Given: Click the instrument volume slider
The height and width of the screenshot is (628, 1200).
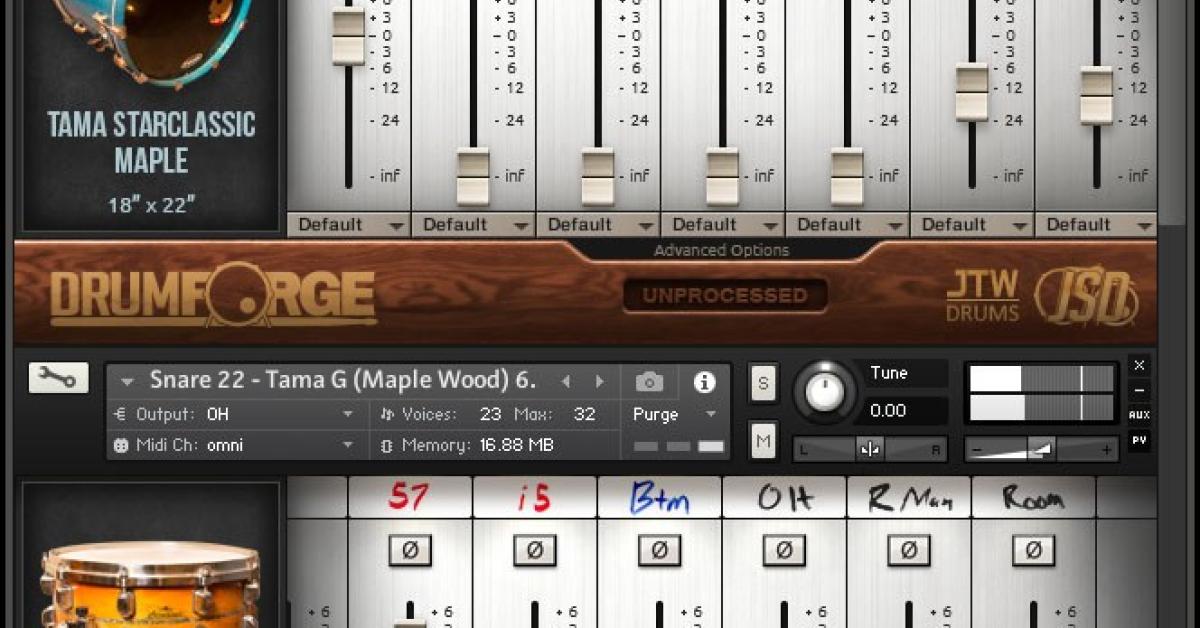Looking at the screenshot, I should (1043, 448).
